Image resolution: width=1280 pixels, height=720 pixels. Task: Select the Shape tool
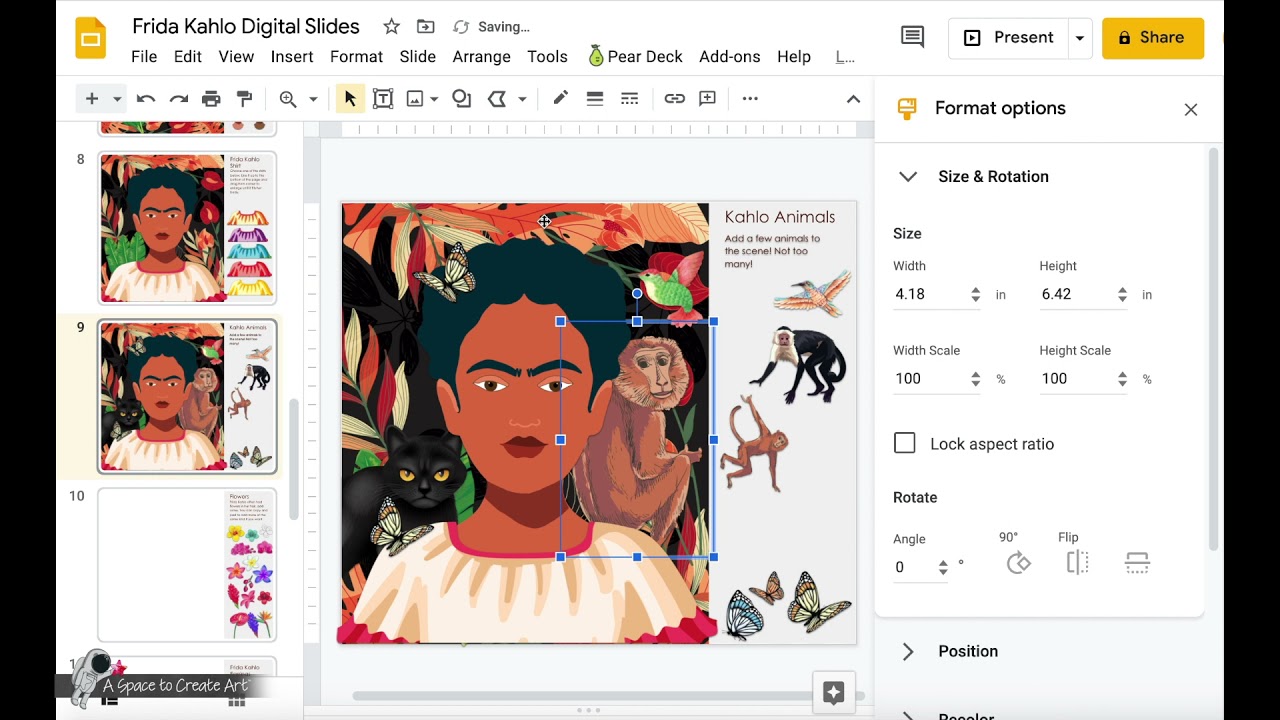click(461, 98)
